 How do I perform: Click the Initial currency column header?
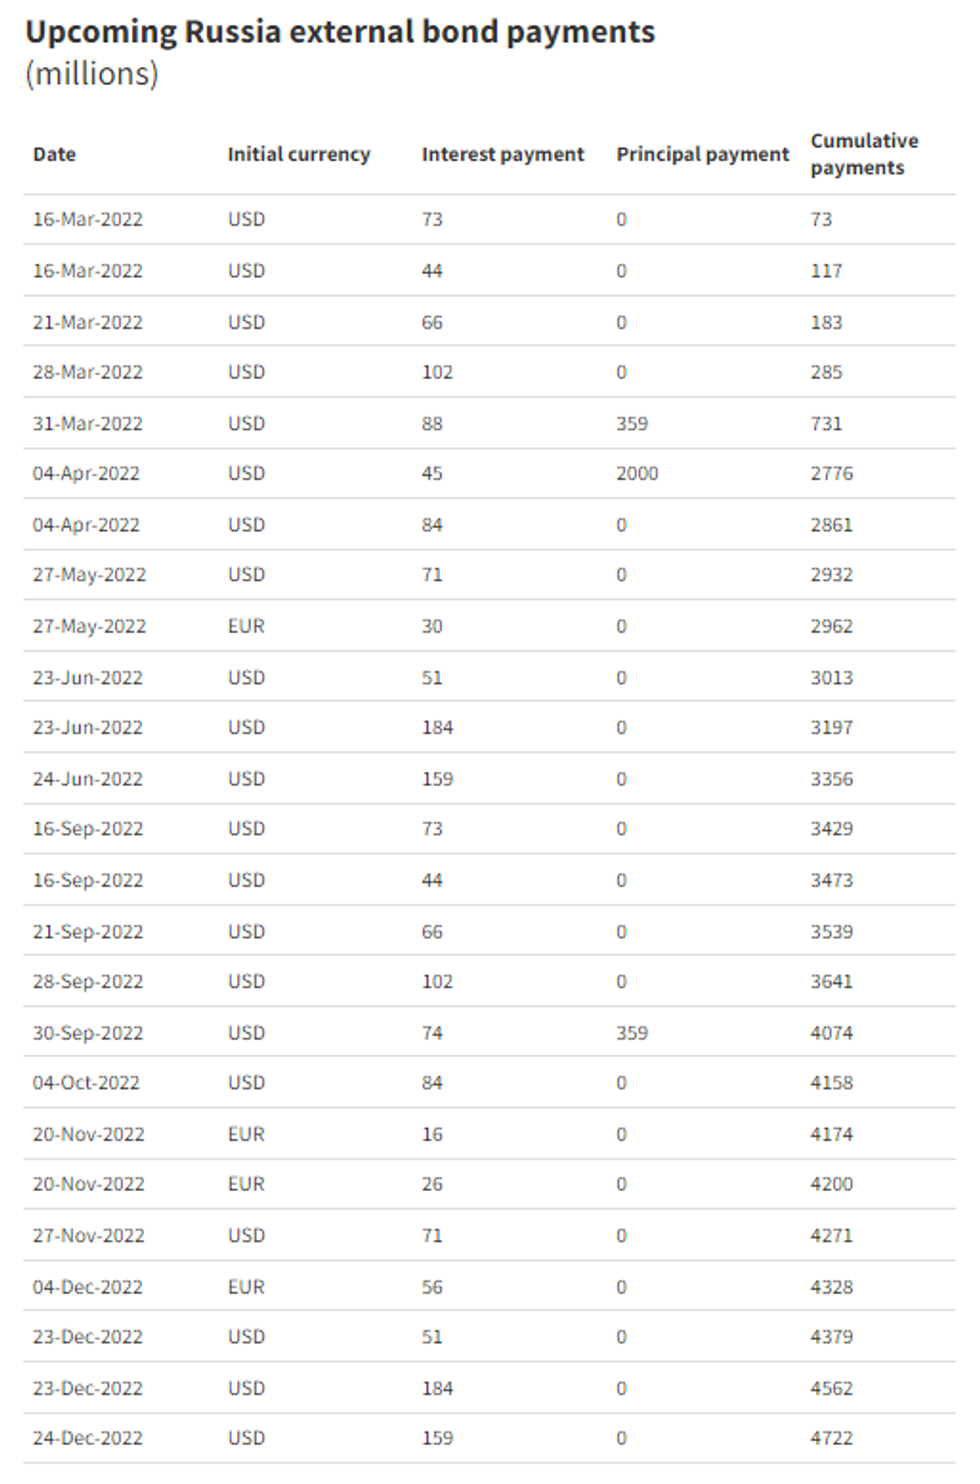298,154
